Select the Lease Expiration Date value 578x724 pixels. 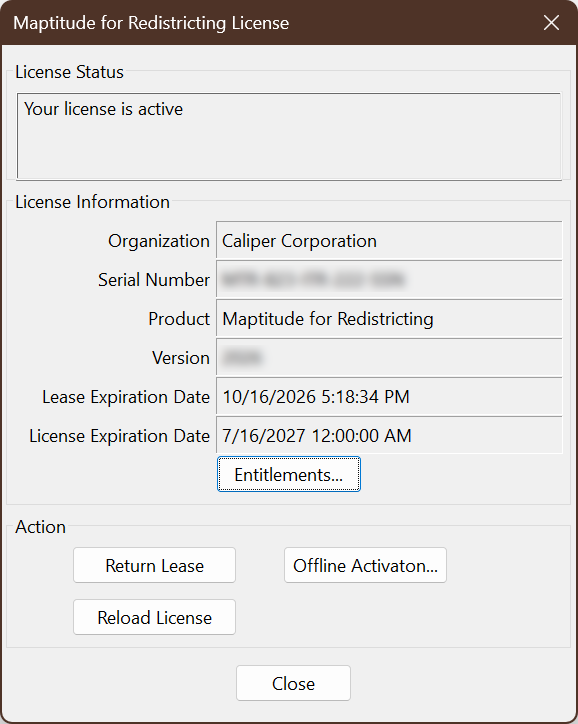tap(389, 397)
